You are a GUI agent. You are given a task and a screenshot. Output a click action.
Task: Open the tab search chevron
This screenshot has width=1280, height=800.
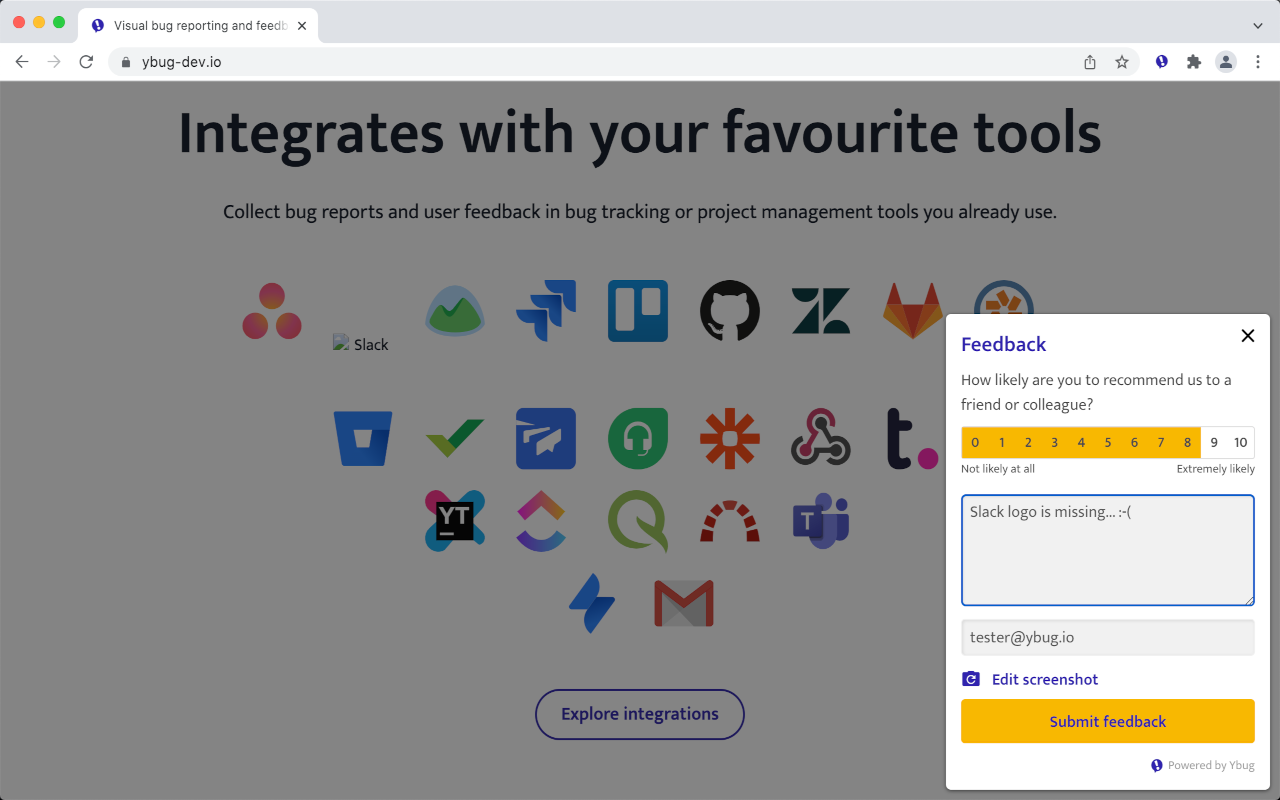click(1257, 25)
